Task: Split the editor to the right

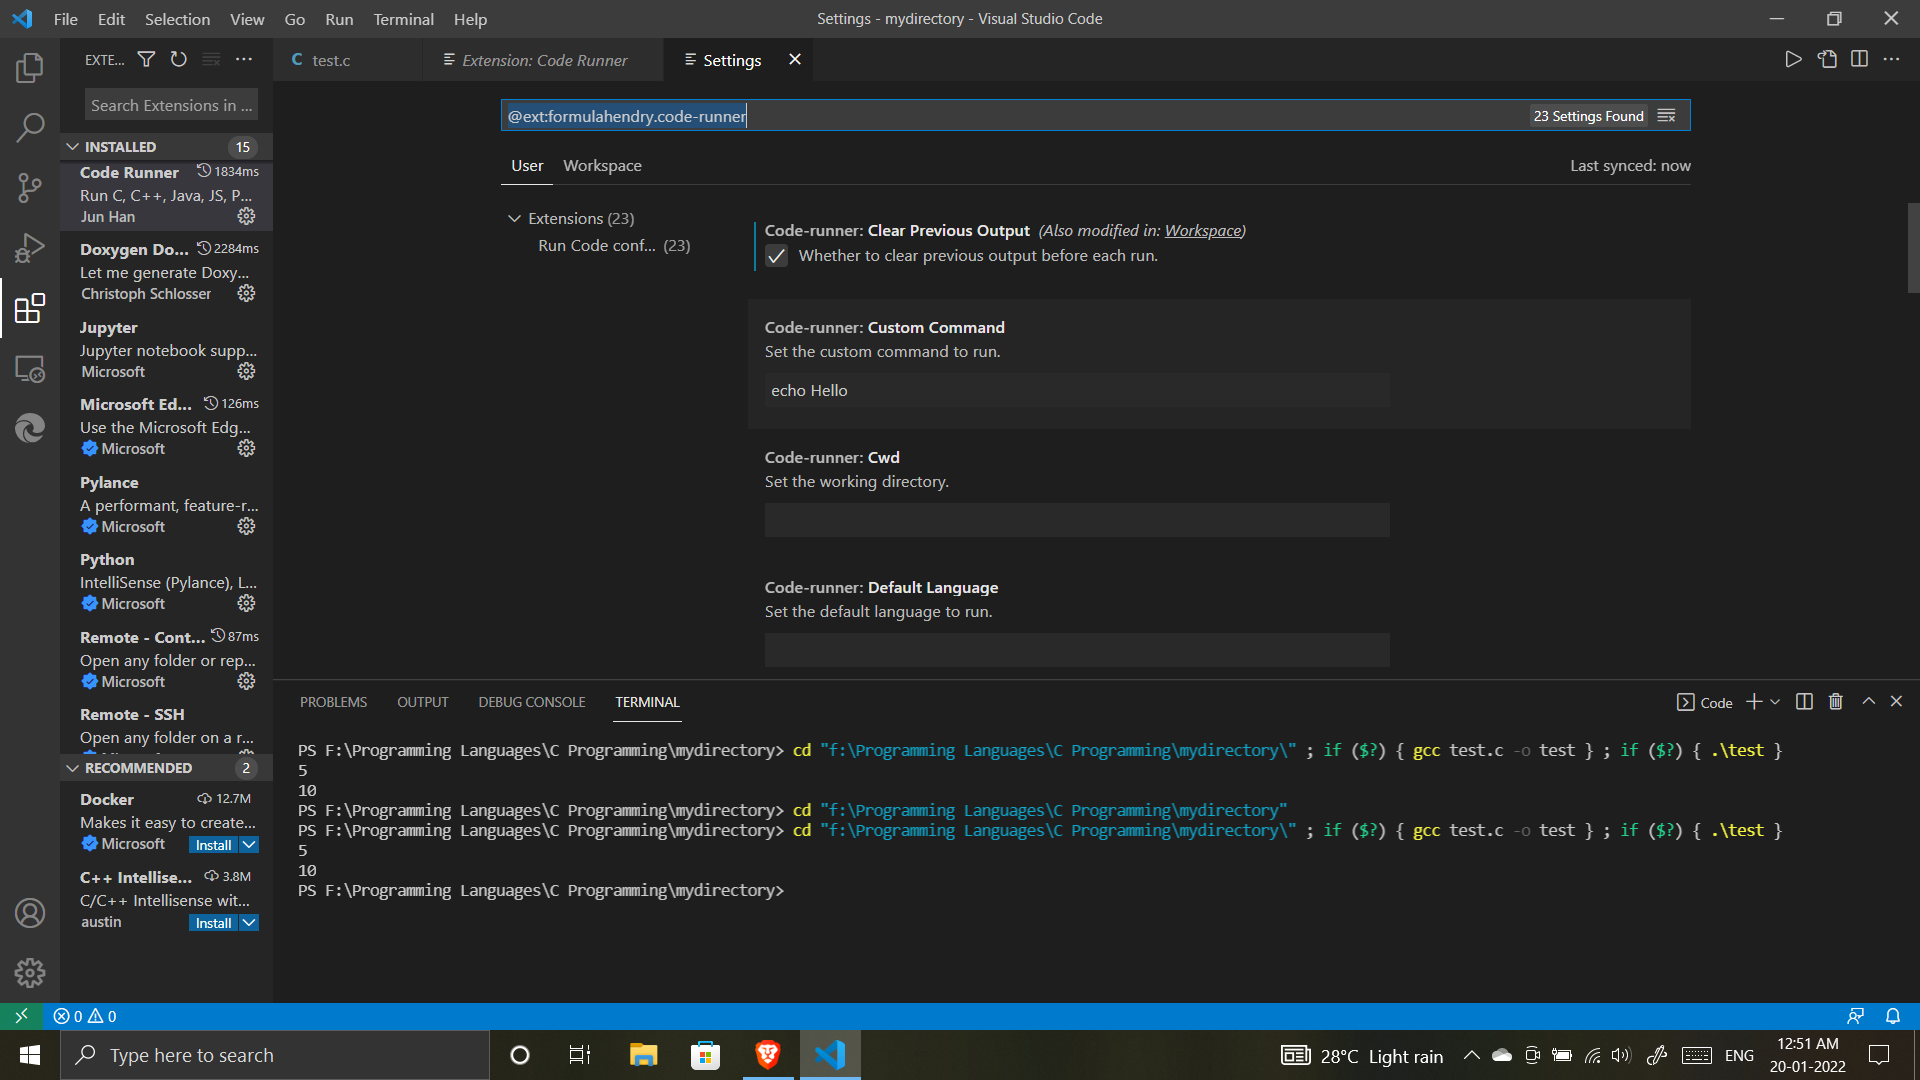Action: 1859,60
